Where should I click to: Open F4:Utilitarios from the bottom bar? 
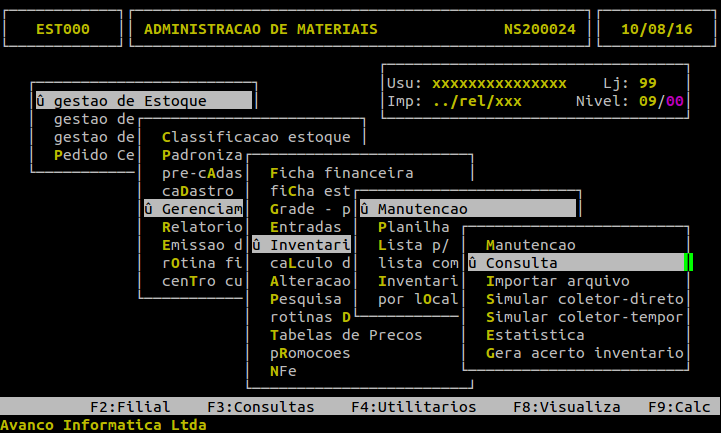[413, 407]
